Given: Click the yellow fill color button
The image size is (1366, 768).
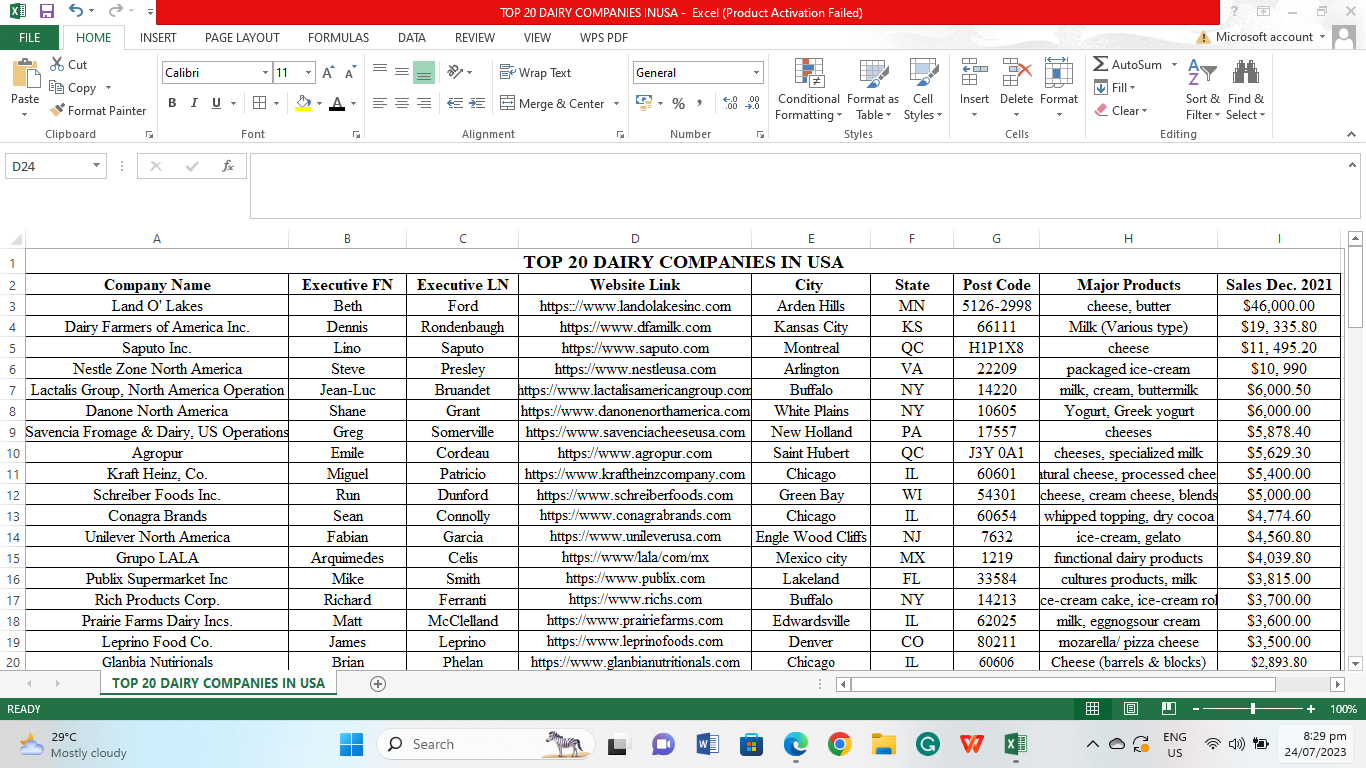Looking at the screenshot, I should [304, 103].
